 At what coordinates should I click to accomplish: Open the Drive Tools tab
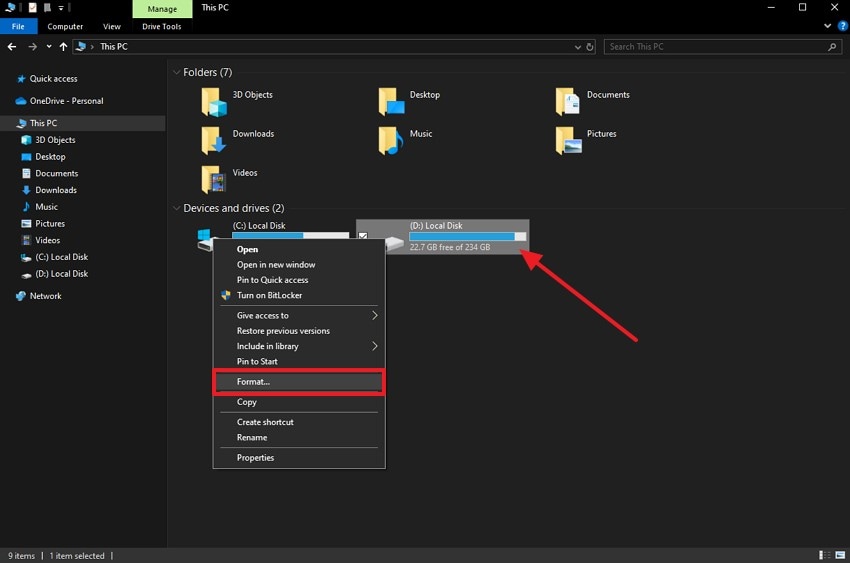pos(162,27)
